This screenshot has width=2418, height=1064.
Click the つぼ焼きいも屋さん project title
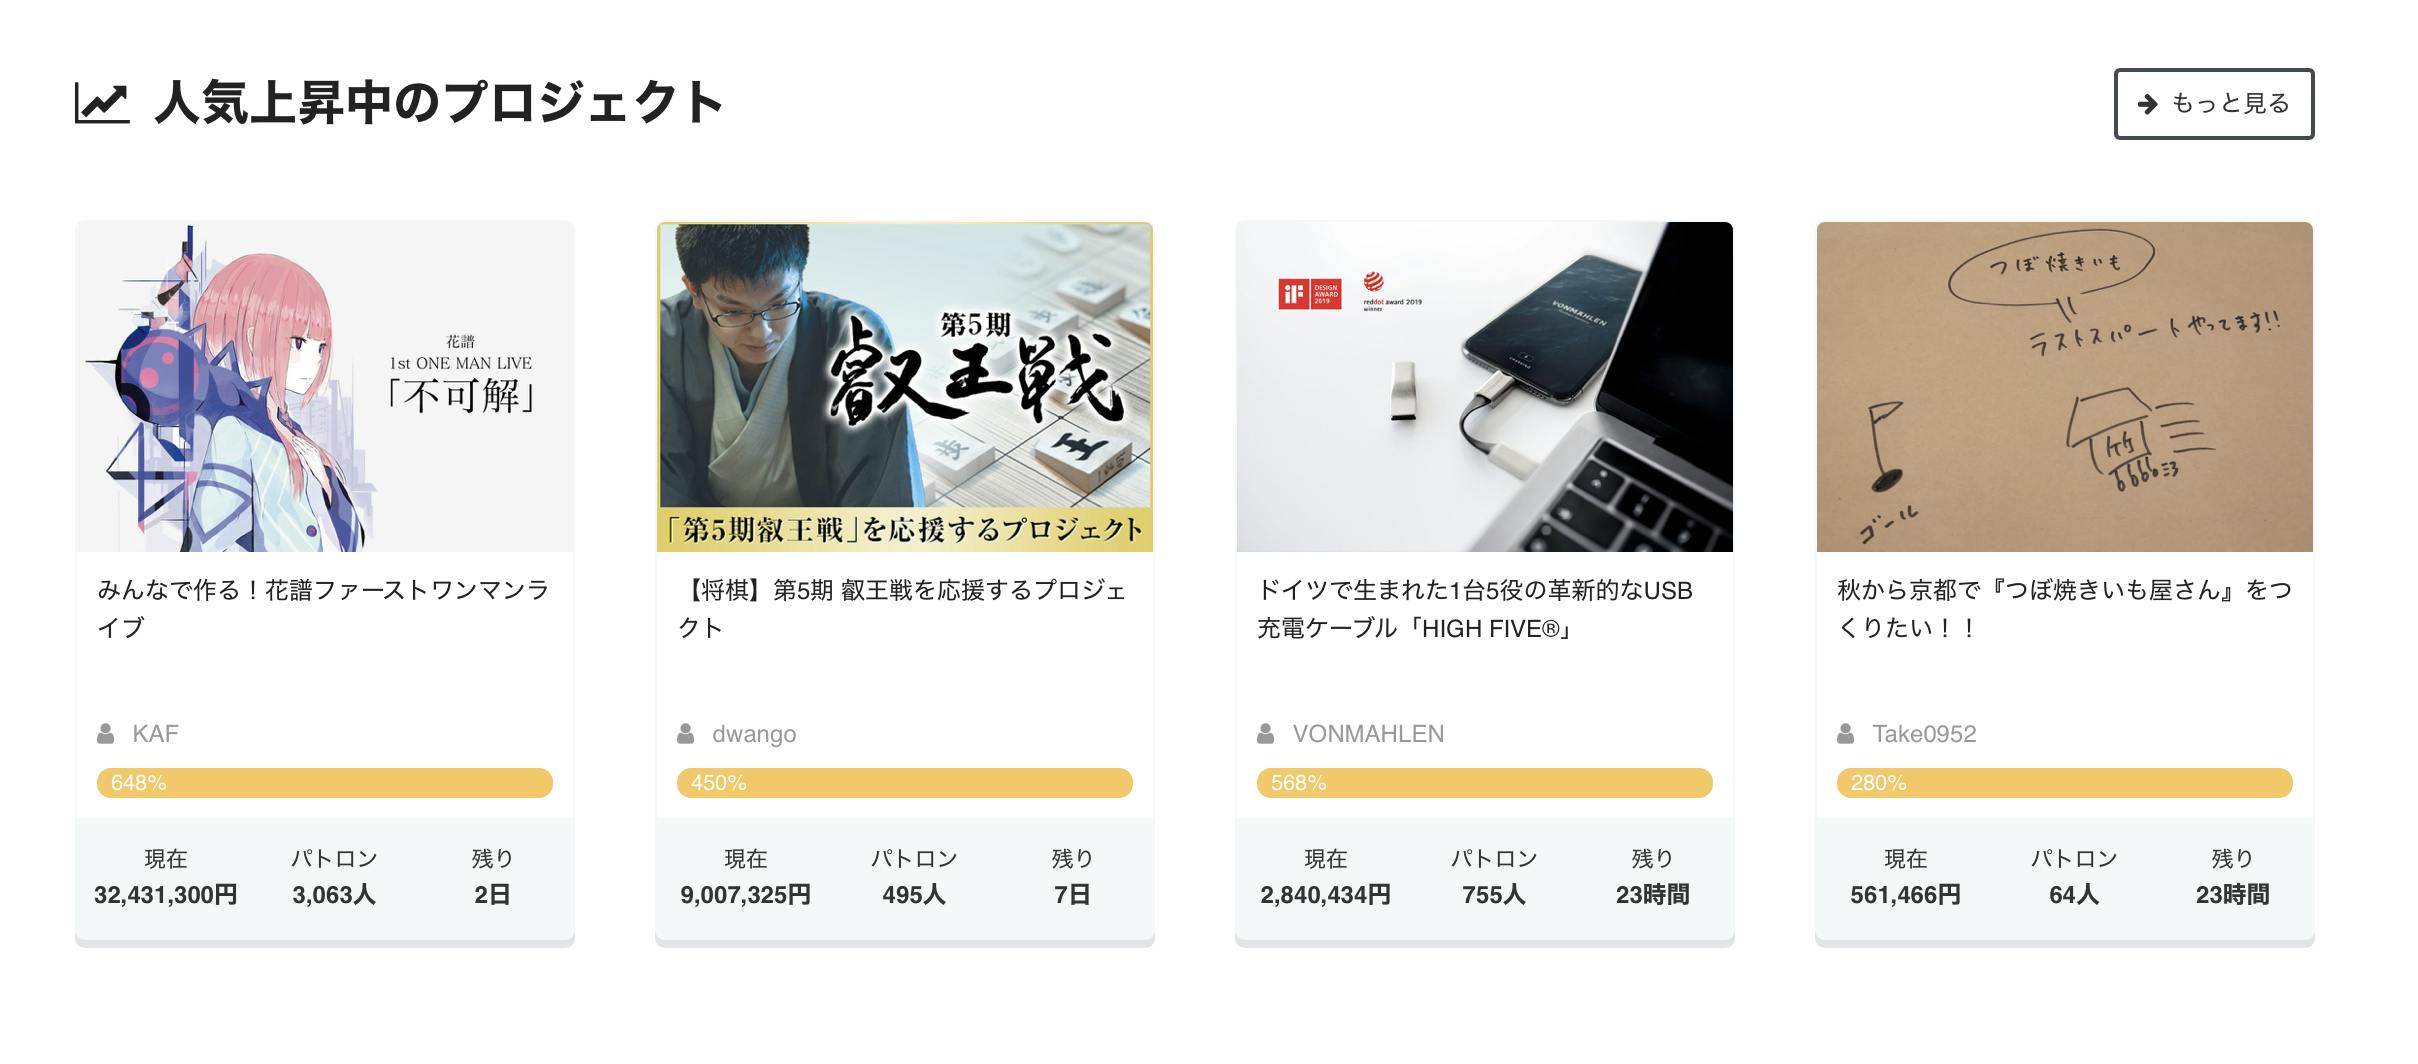pyautogui.click(x=2064, y=609)
